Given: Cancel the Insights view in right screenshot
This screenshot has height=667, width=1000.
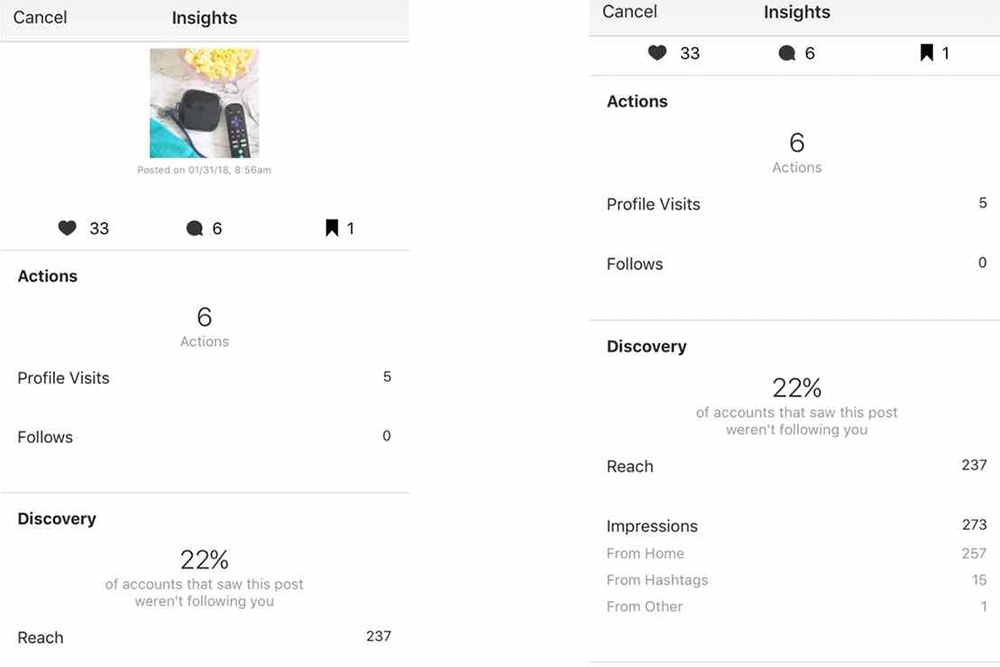Looking at the screenshot, I should [x=629, y=11].
